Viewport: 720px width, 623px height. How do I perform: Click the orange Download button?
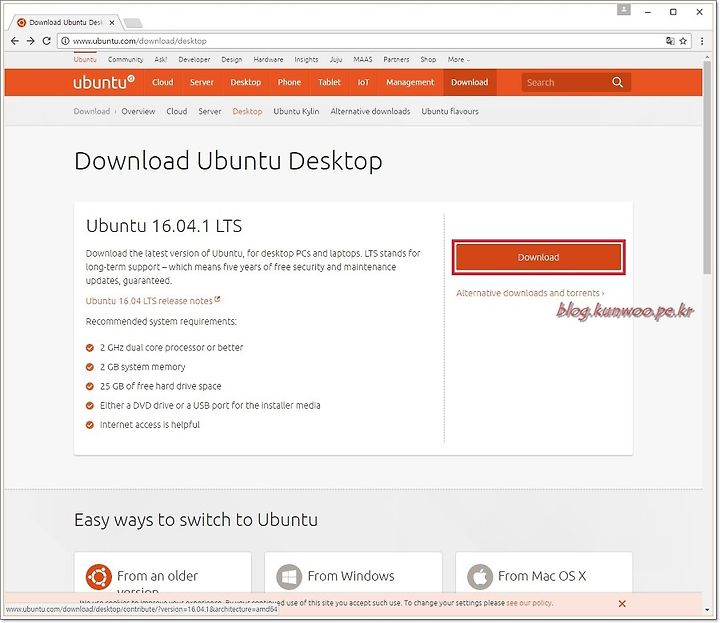pos(538,257)
